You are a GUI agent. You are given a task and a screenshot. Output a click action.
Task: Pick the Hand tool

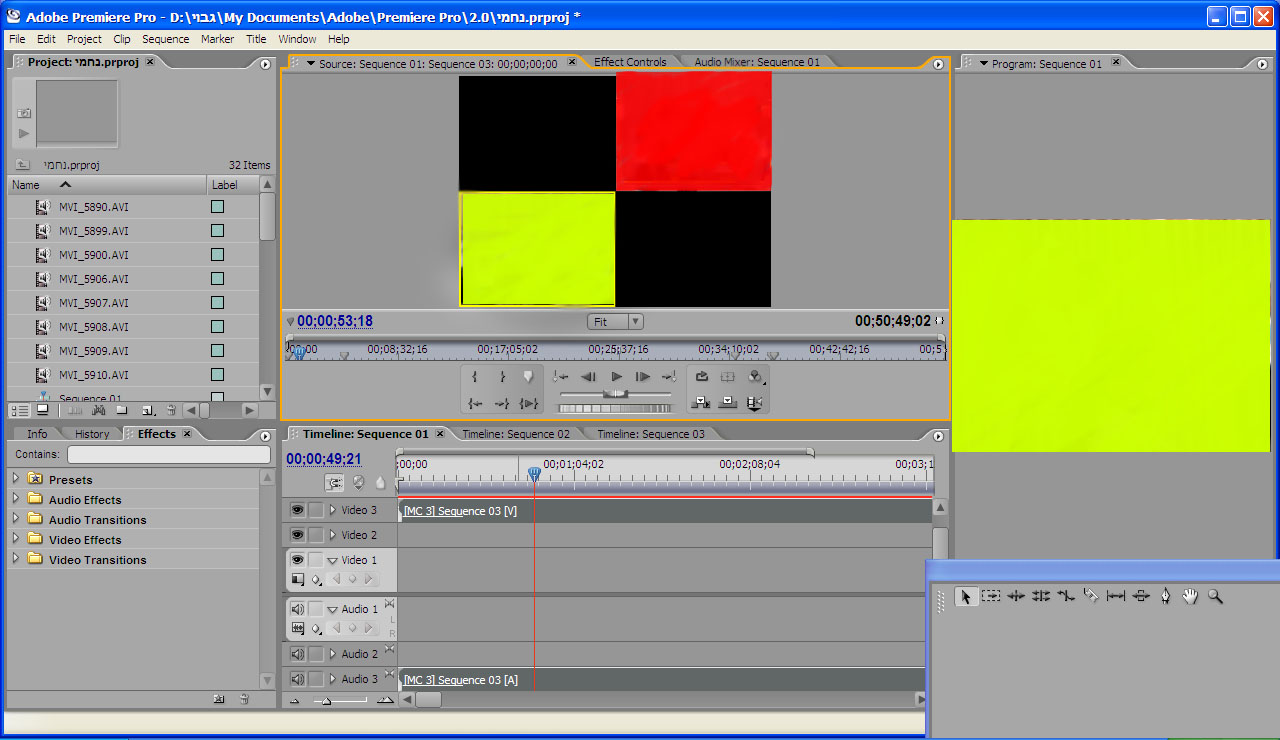[1190, 596]
